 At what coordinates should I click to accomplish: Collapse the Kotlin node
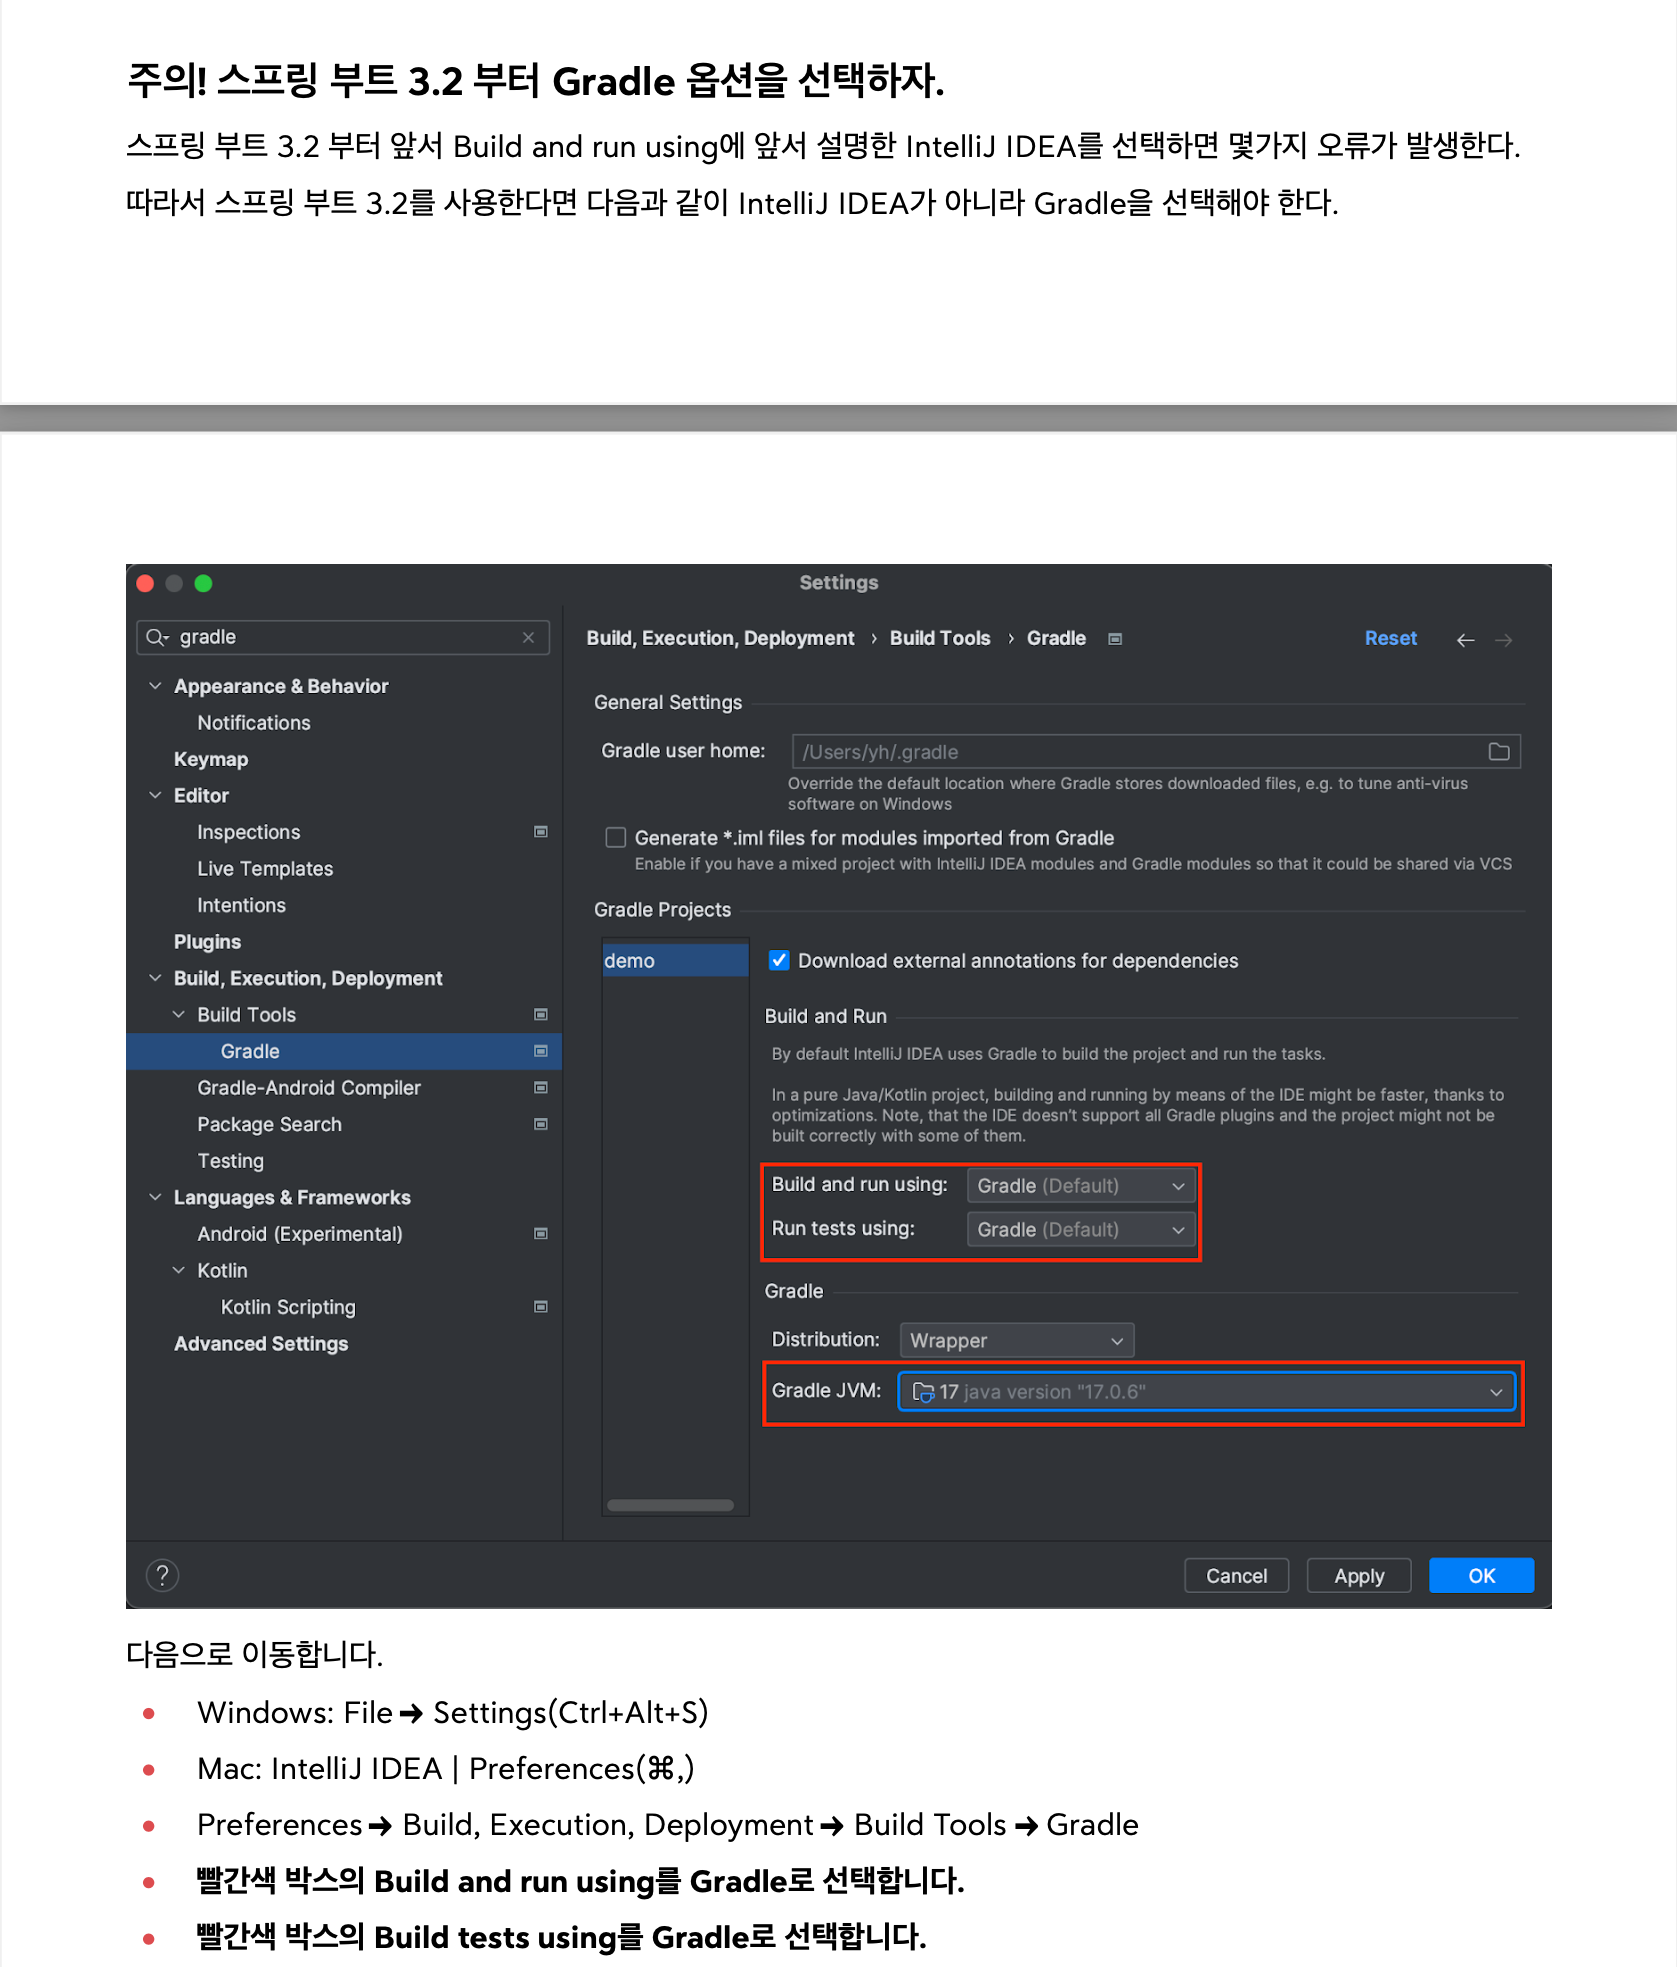click(179, 1271)
